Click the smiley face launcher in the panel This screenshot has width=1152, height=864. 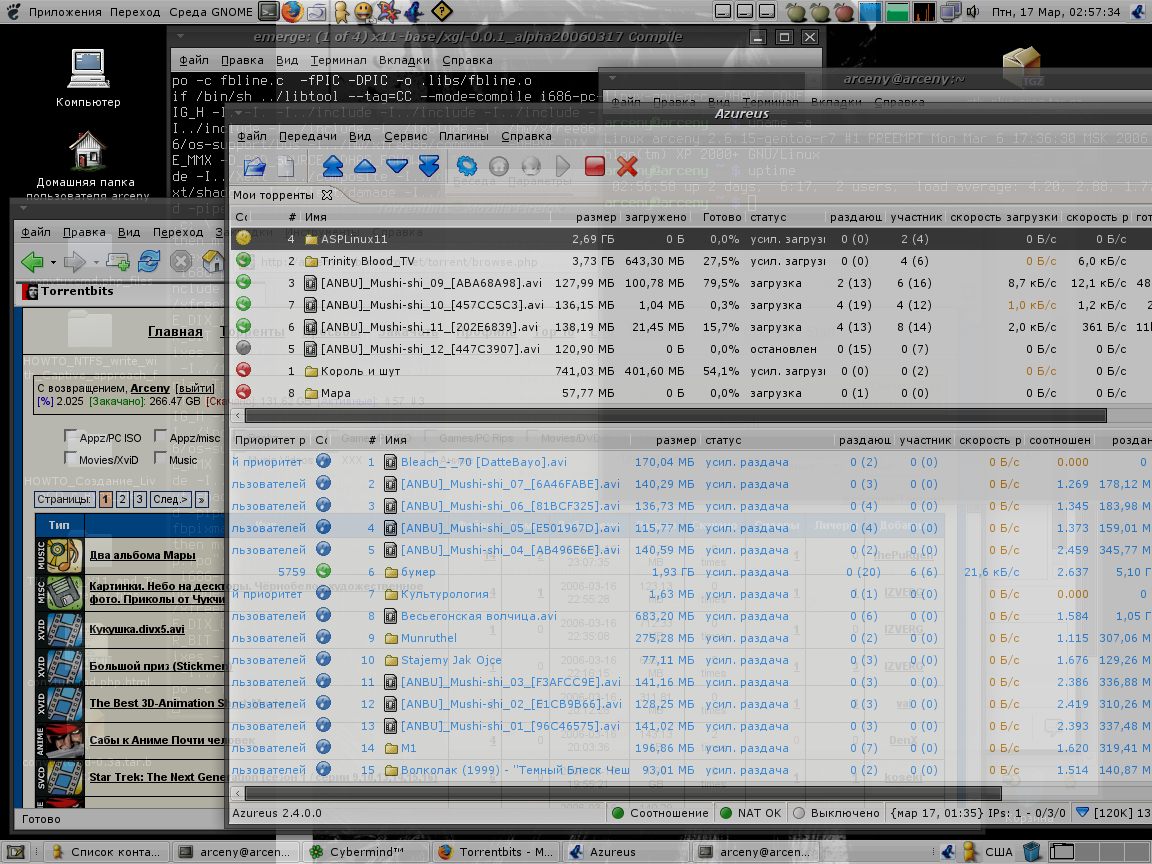(364, 12)
